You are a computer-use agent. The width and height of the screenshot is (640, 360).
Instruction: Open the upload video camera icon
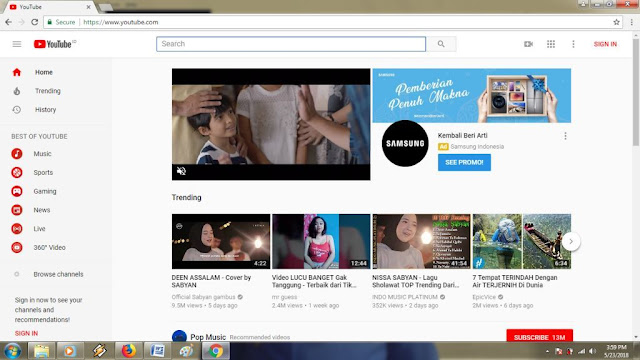coord(528,44)
